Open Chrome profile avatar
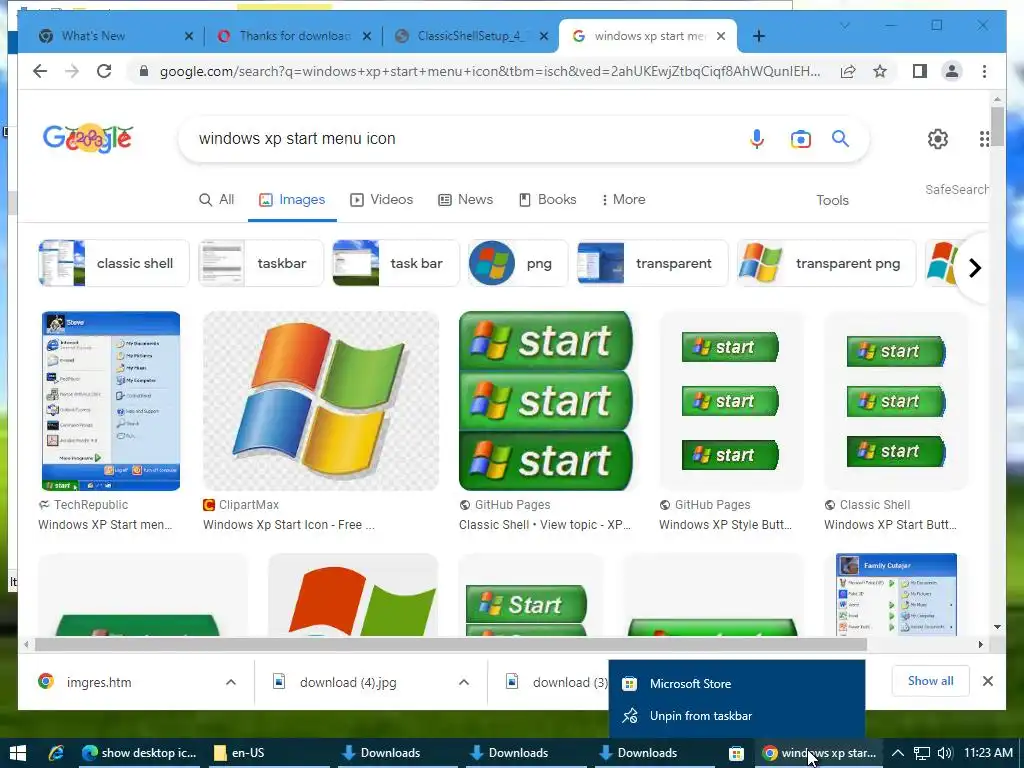The width and height of the screenshot is (1024, 768). (952, 71)
